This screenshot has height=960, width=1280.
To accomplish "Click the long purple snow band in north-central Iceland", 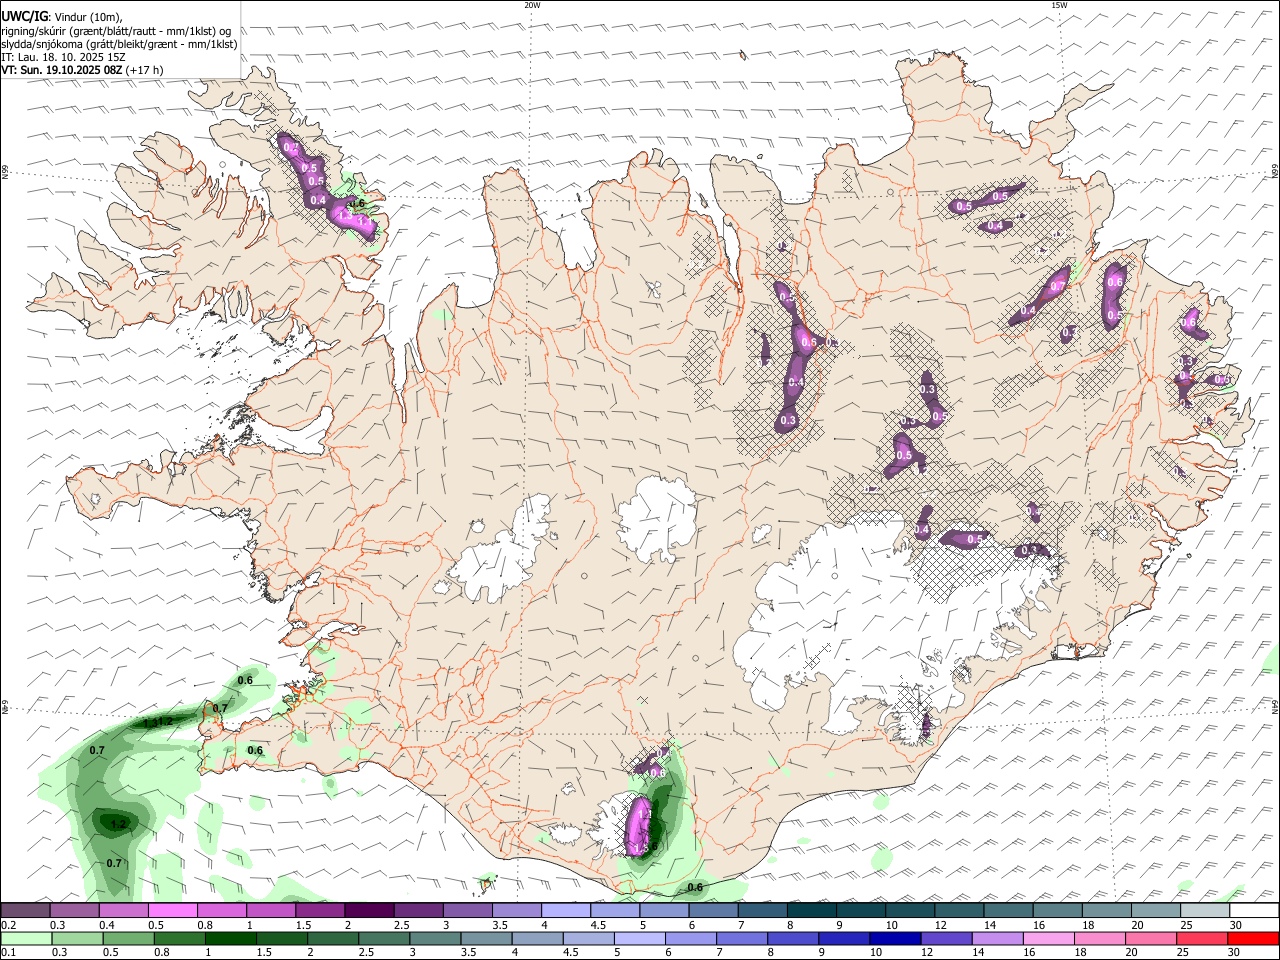I will [x=797, y=358].
